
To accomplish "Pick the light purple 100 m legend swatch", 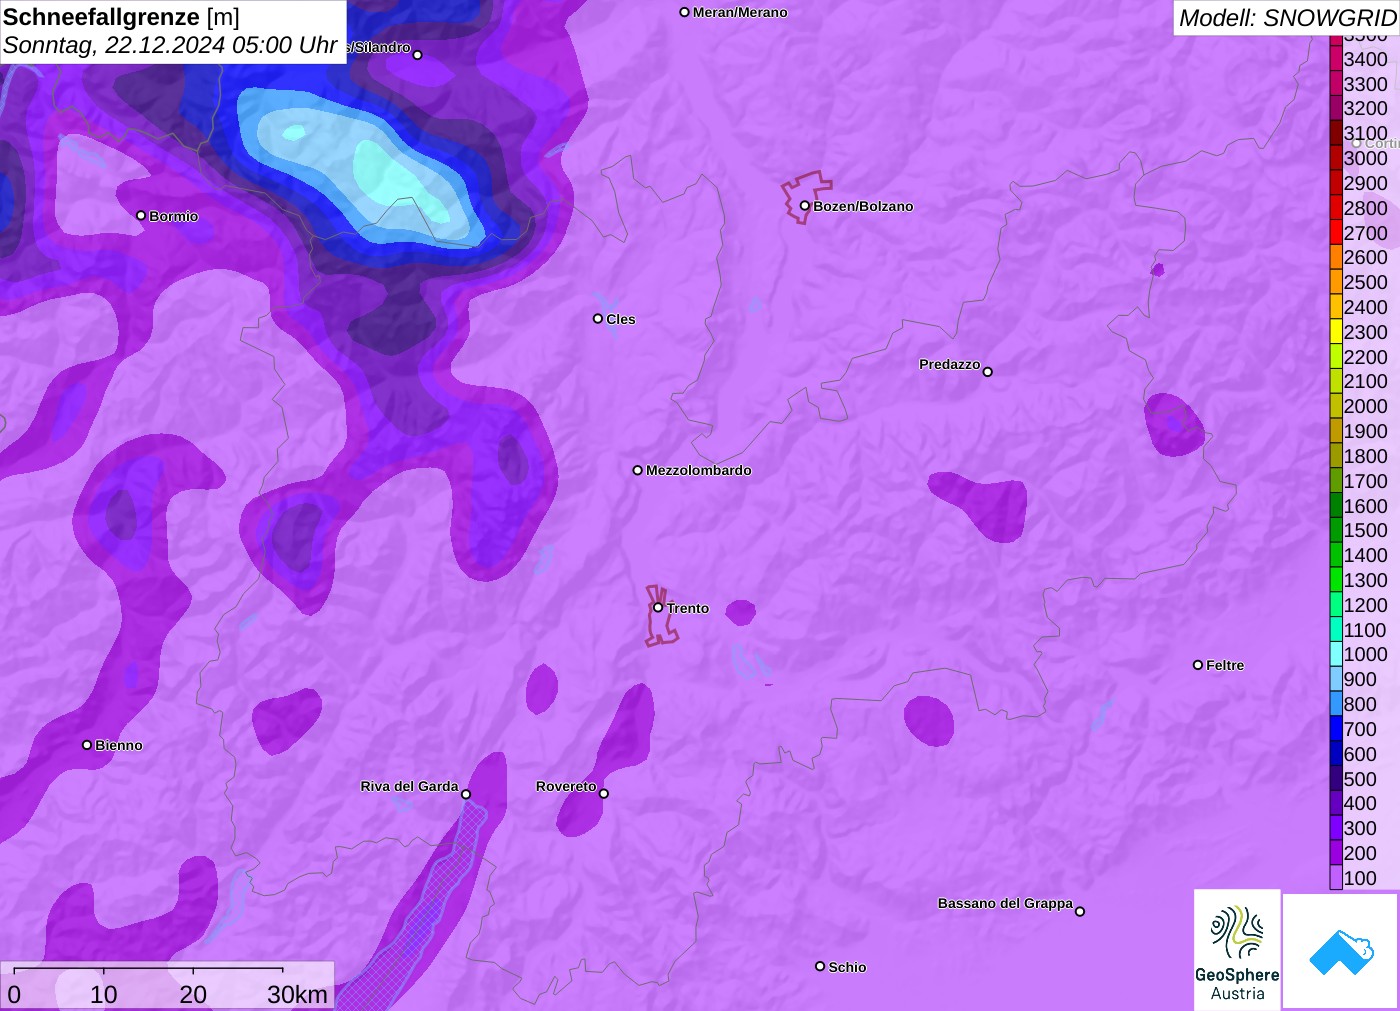I will click(x=1336, y=878).
